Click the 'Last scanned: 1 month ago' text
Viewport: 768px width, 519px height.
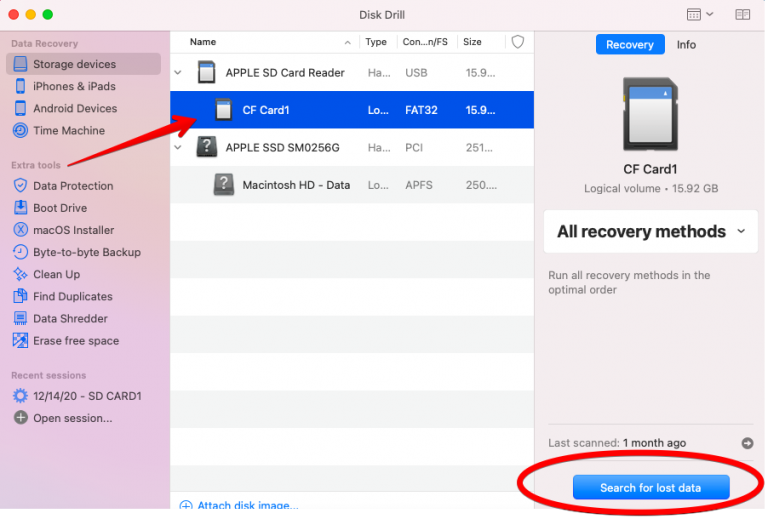point(617,443)
